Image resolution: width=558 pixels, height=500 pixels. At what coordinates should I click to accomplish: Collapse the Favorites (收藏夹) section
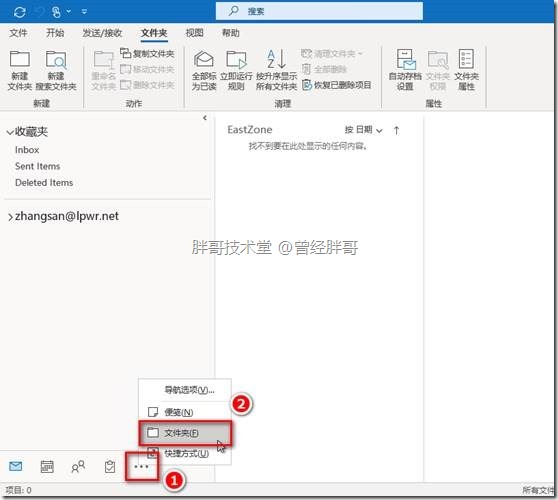[x=10, y=132]
